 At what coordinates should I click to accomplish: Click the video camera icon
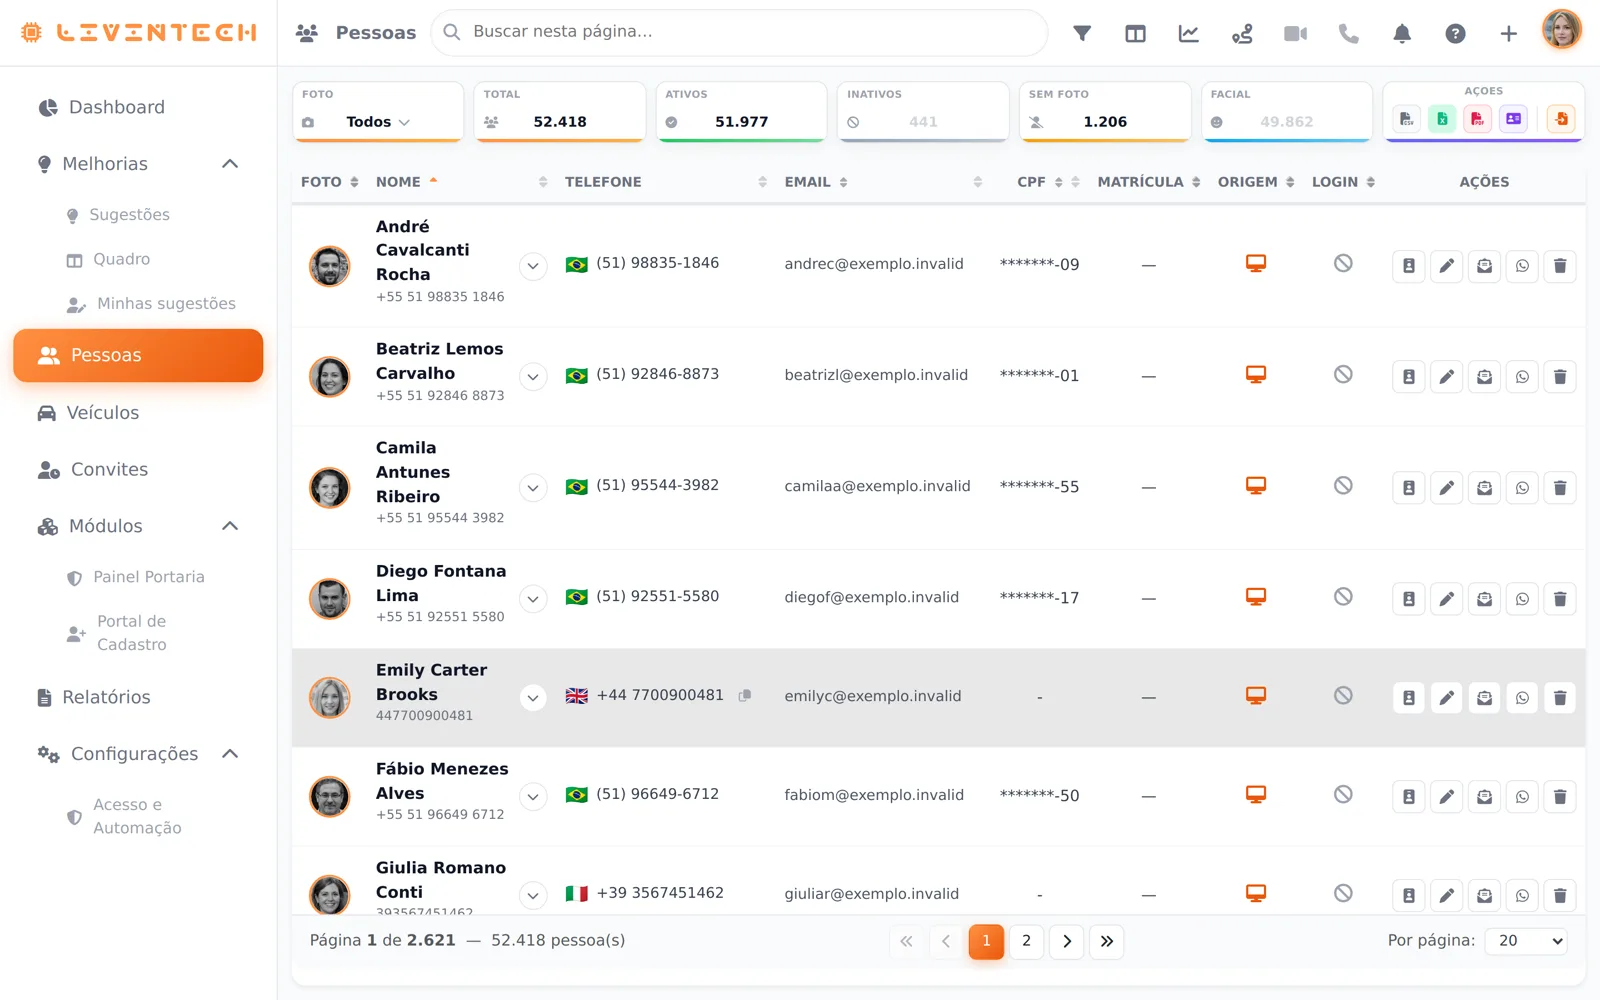1295,33
